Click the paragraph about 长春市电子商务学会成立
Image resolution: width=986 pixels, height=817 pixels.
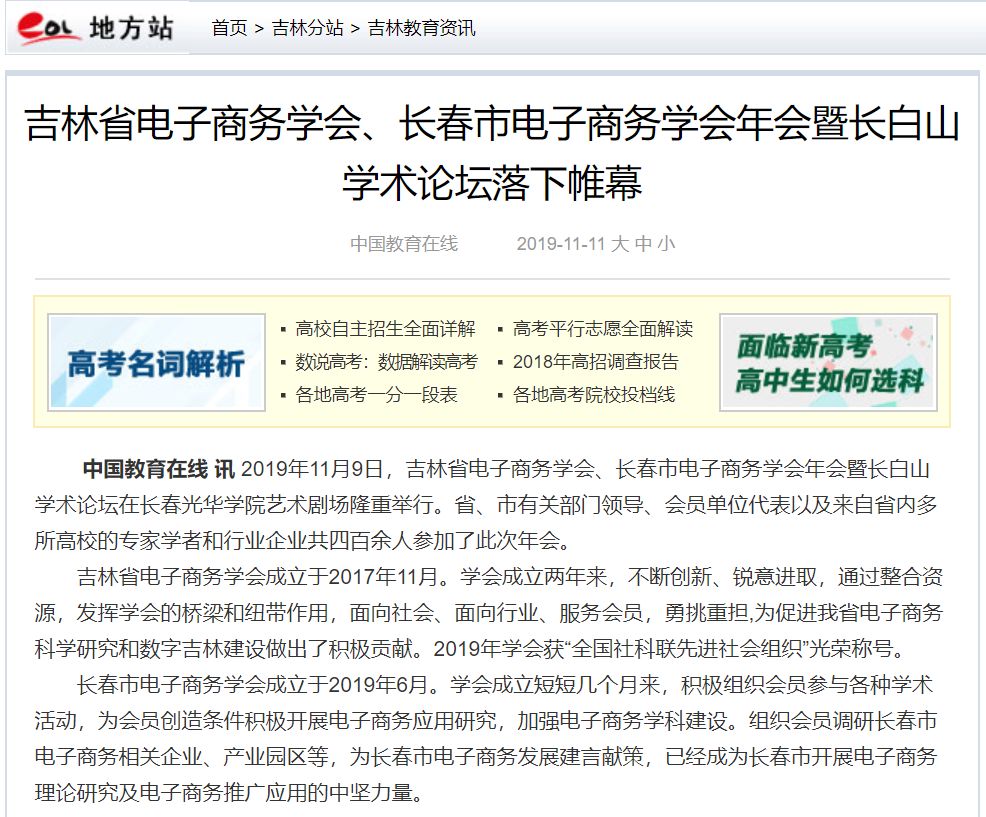[x=492, y=739]
